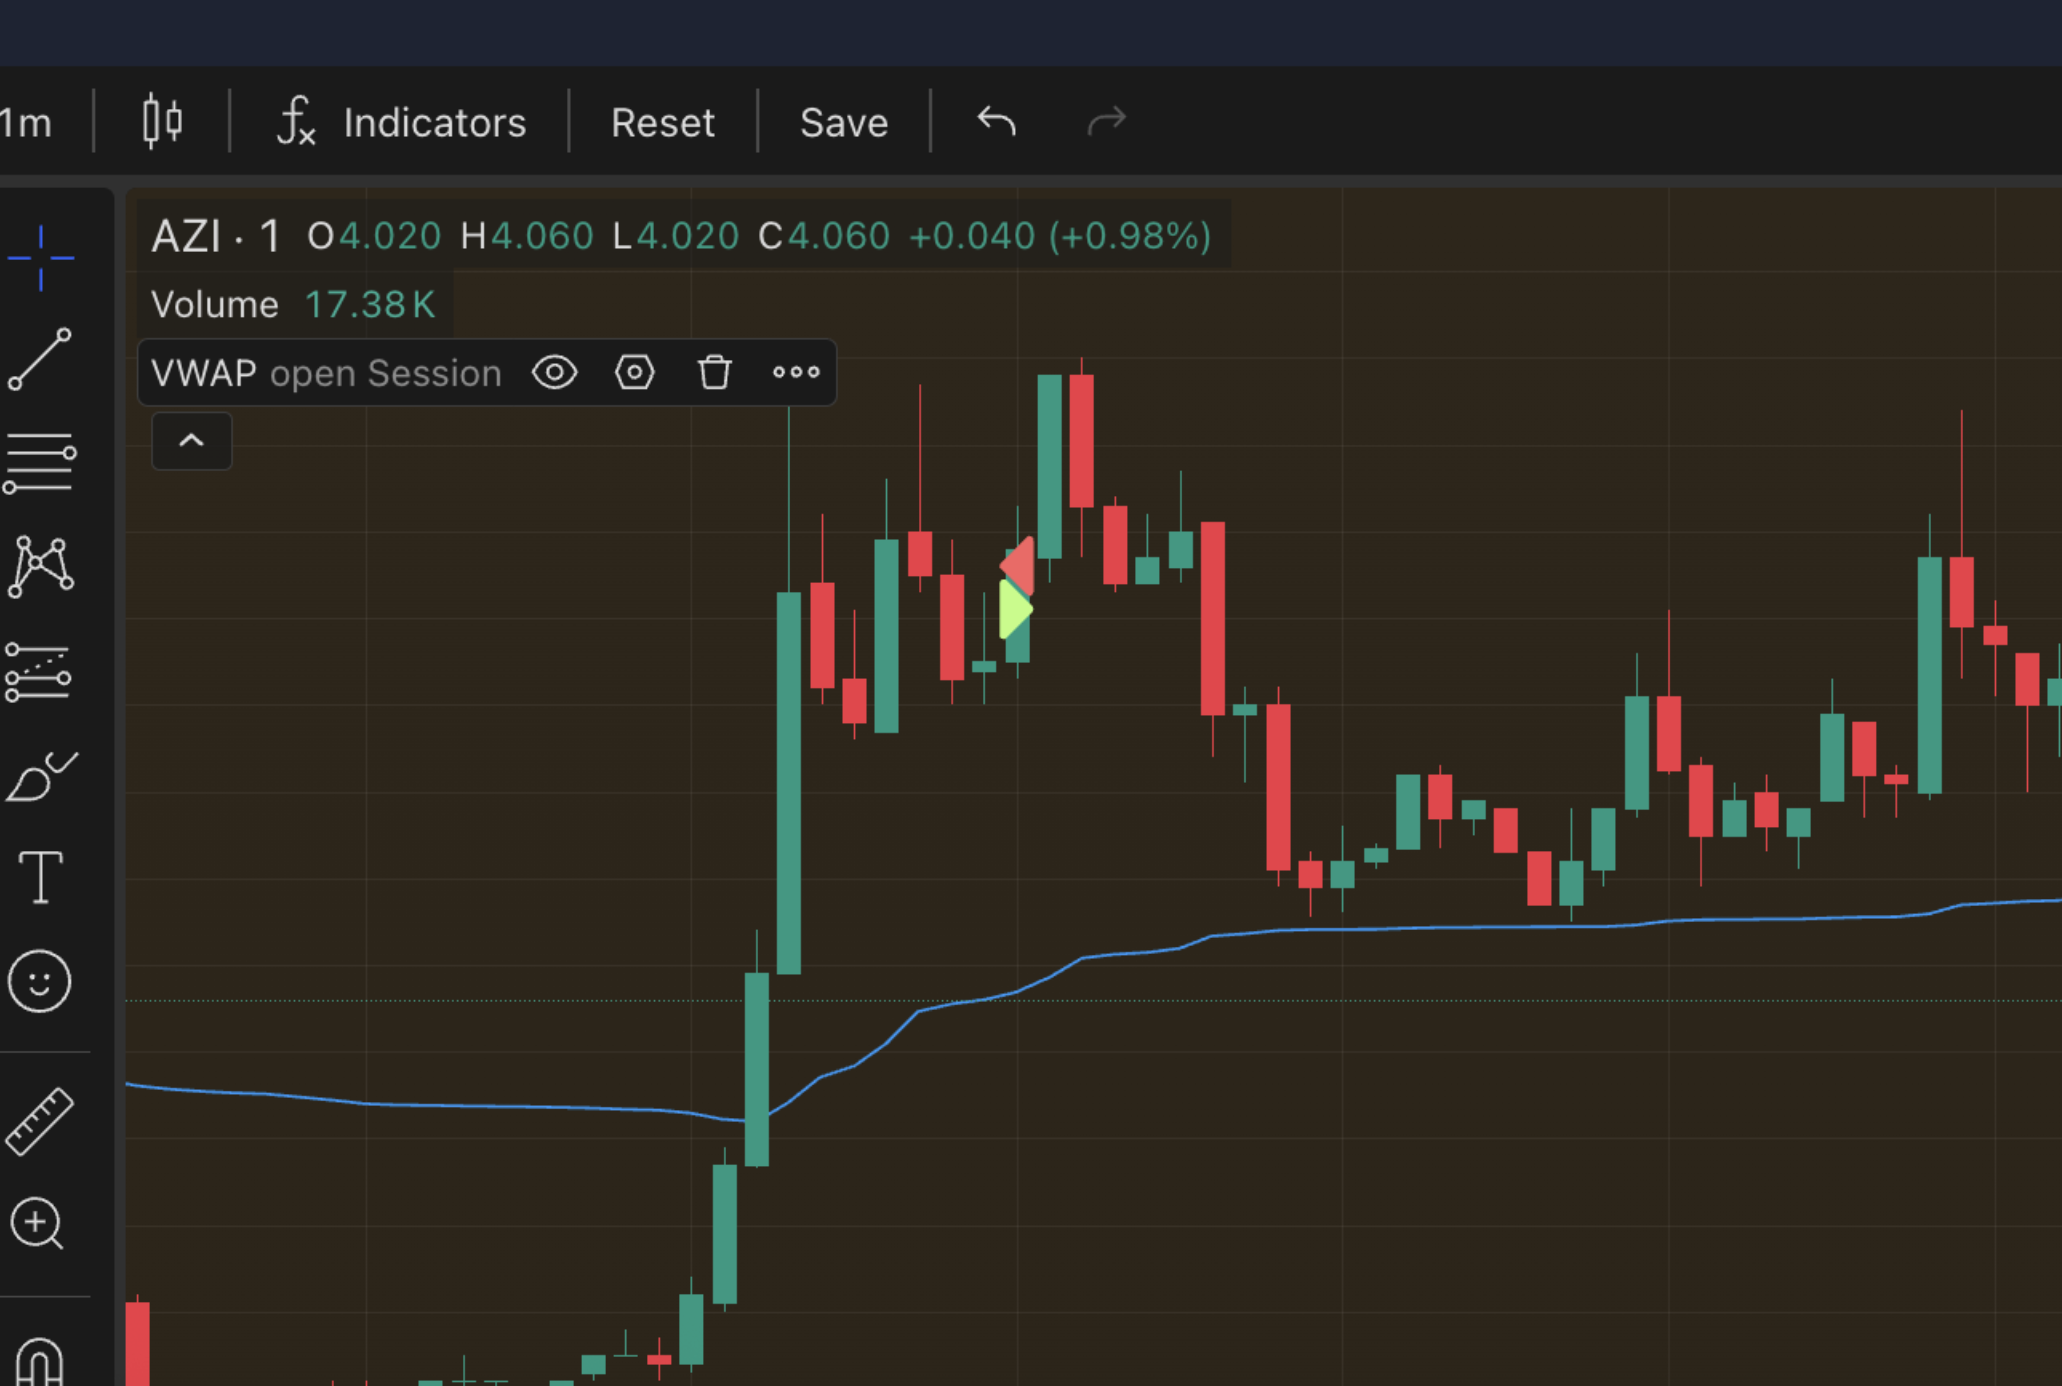
Task: Open VWAP indicator settings
Action: [635, 373]
